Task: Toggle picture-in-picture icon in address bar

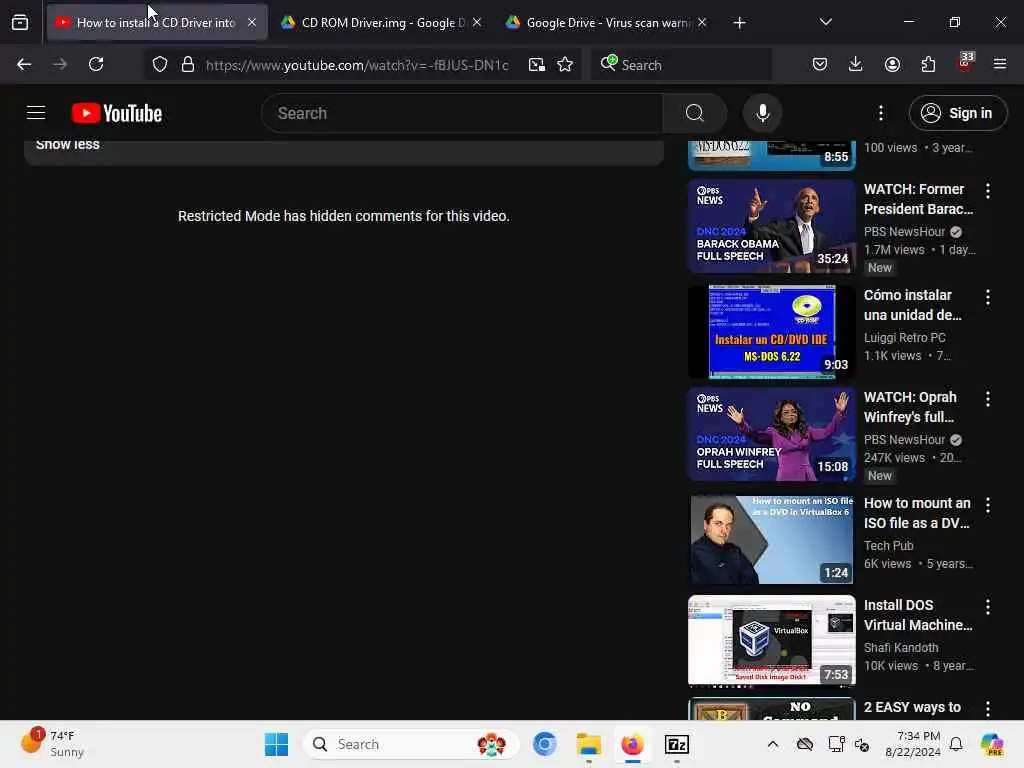Action: (537, 64)
